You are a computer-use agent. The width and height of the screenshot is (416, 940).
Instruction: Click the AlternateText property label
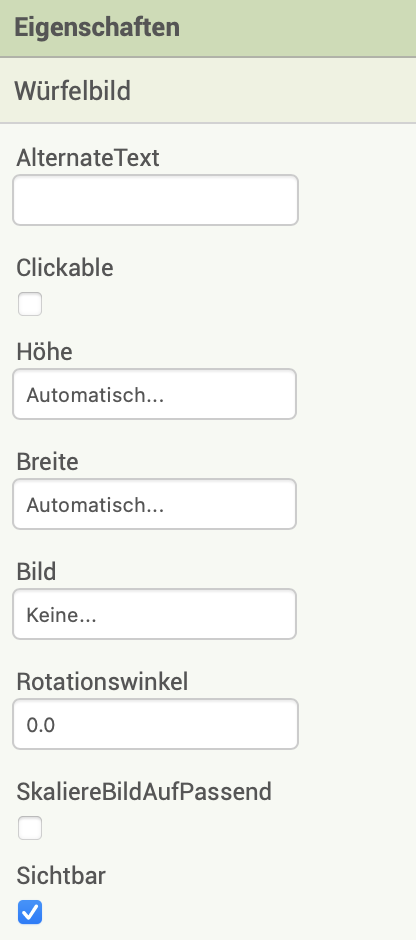click(88, 158)
